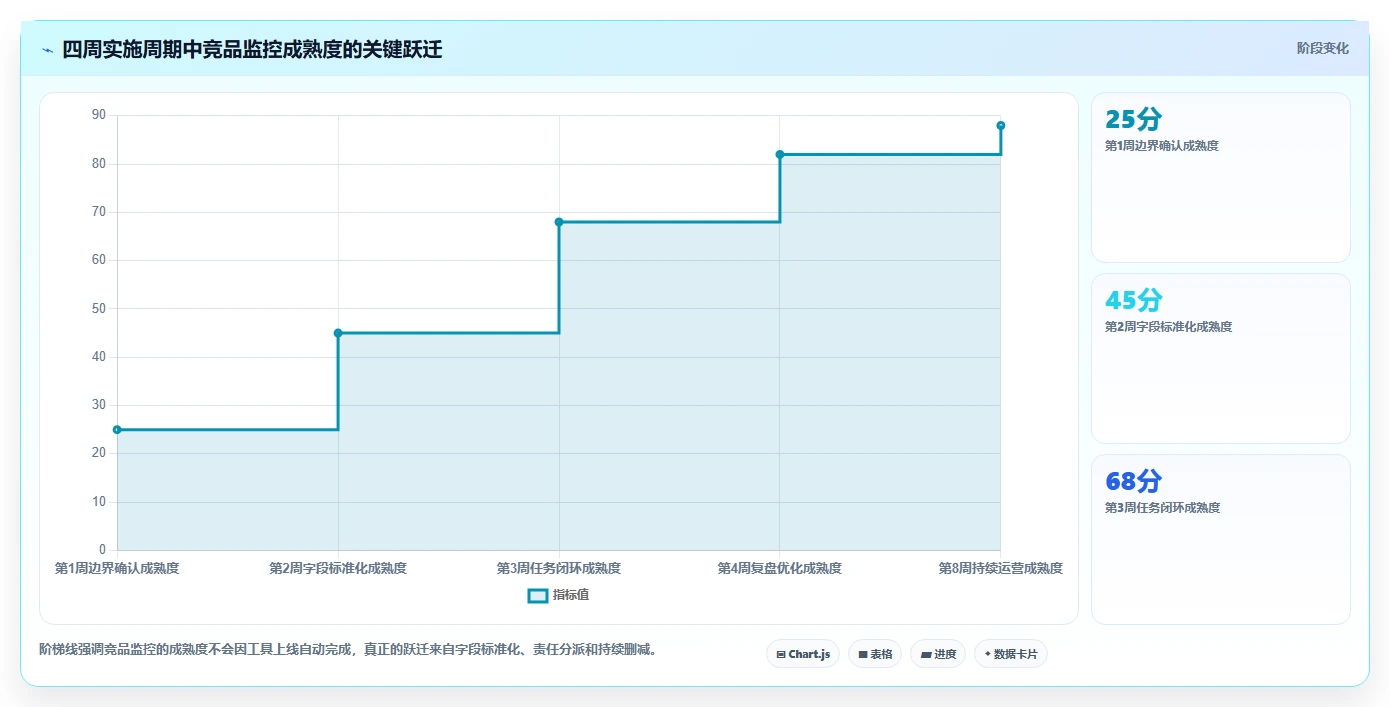Screen dimensions: 1390x707
Task: Select the 25分 metric card
Action: pos(1221,178)
